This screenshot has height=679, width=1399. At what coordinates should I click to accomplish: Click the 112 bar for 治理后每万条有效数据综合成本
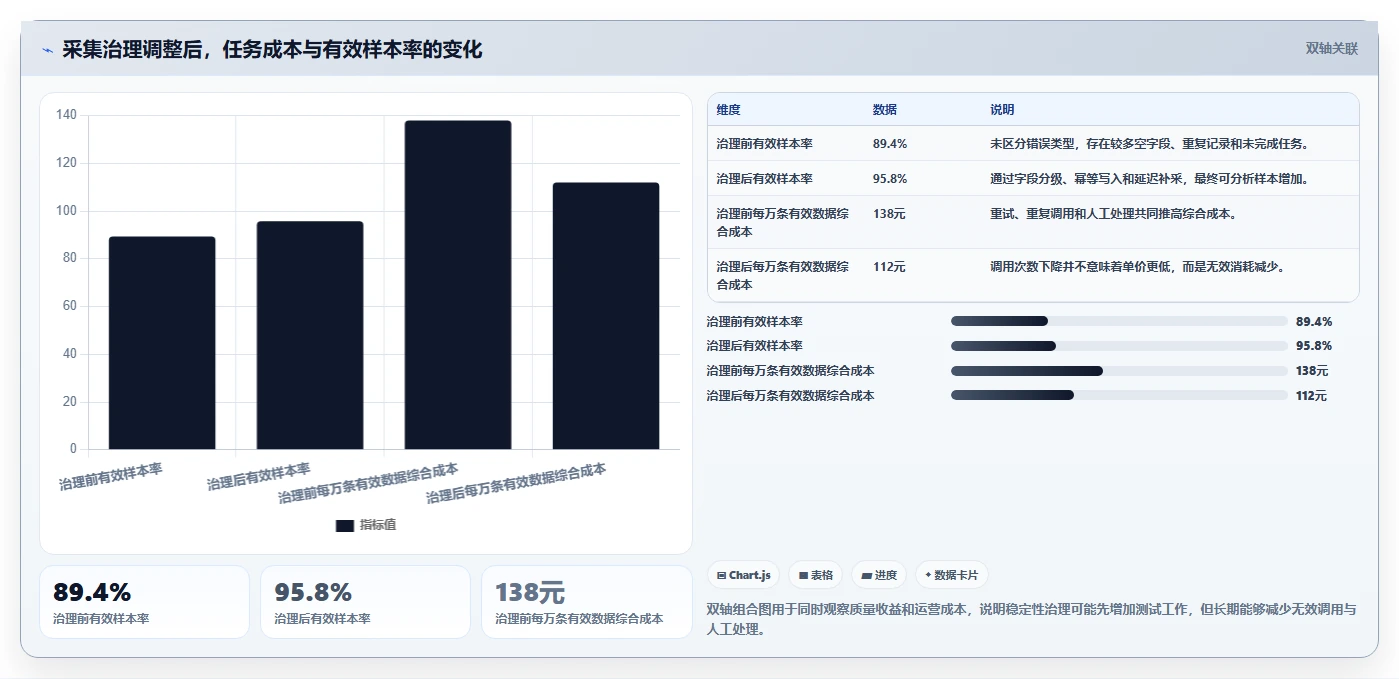(606, 316)
